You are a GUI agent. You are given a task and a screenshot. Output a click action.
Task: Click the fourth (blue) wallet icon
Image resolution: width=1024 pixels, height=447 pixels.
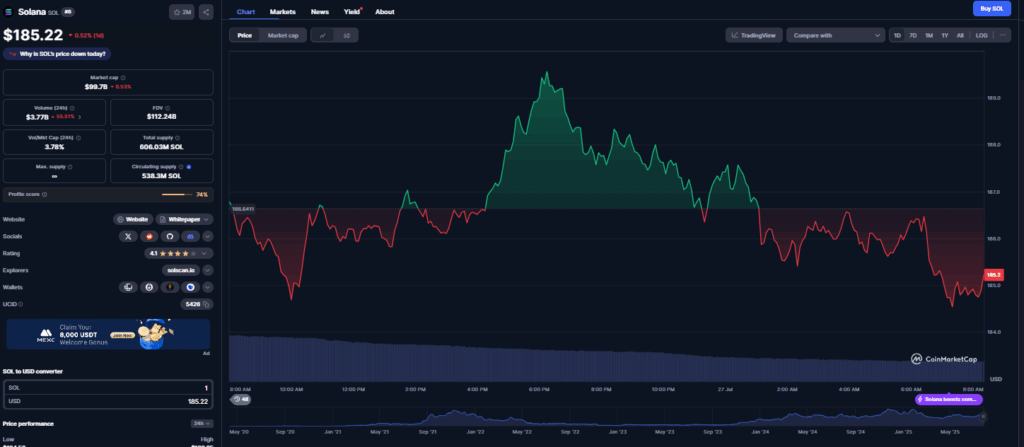pos(191,287)
